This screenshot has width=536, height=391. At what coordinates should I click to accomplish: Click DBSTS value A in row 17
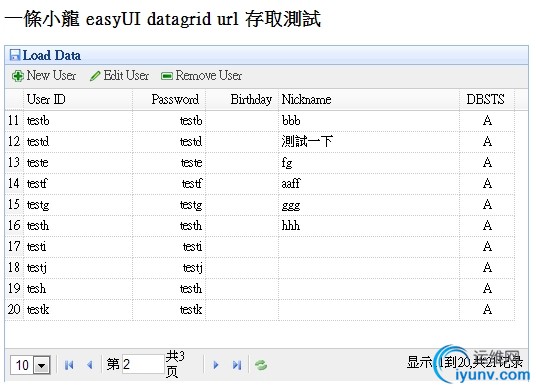click(x=487, y=246)
